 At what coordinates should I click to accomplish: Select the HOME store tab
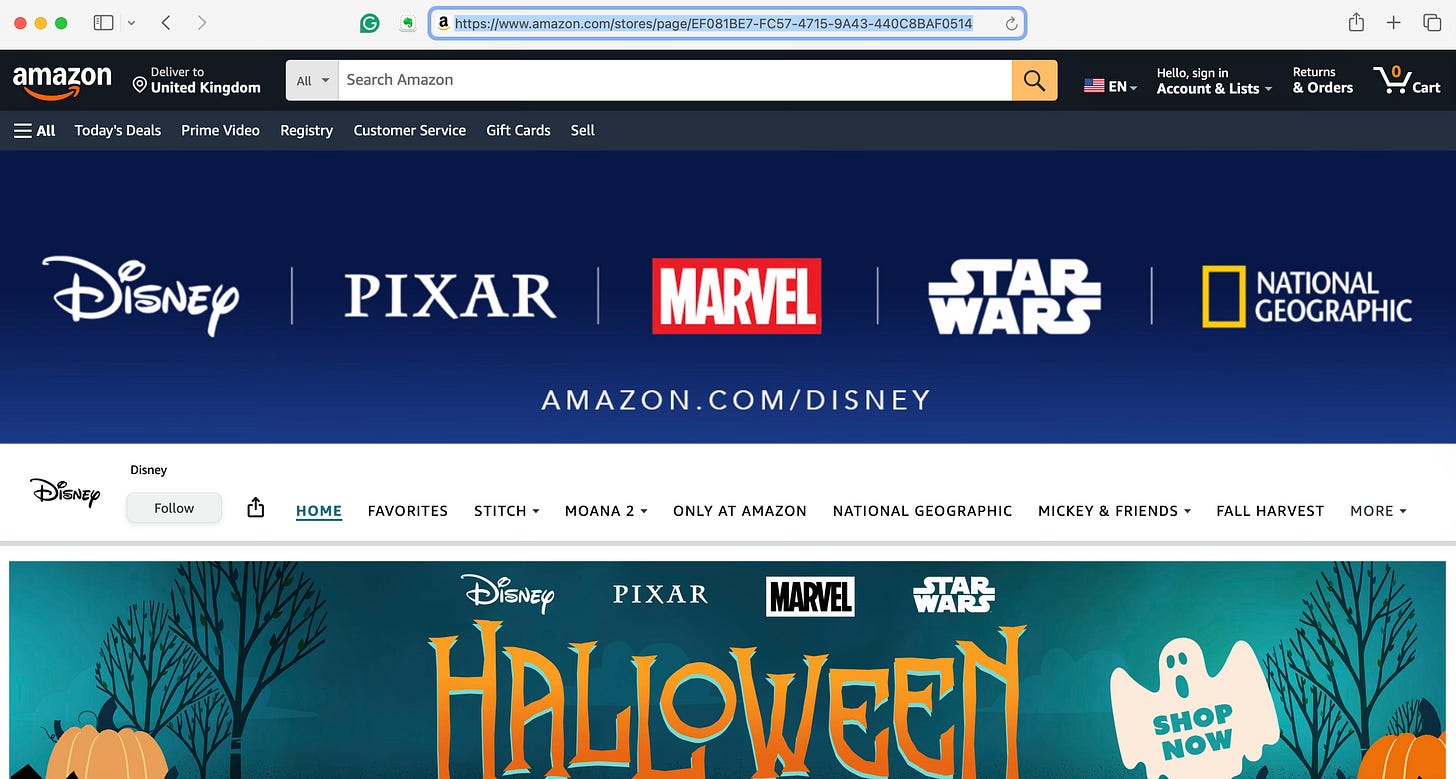(x=319, y=511)
